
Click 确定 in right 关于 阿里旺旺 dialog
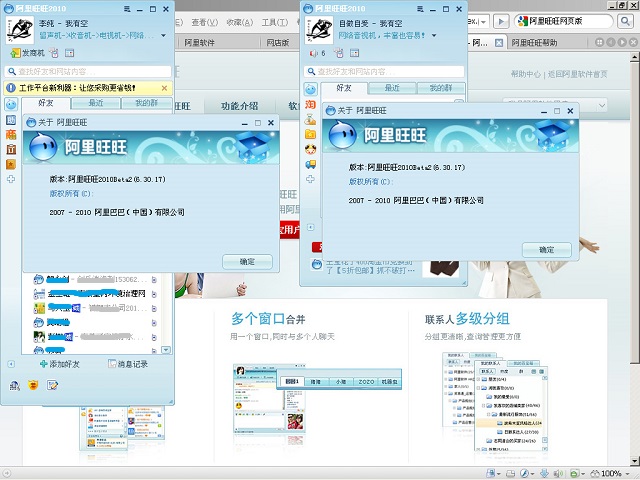(547, 250)
